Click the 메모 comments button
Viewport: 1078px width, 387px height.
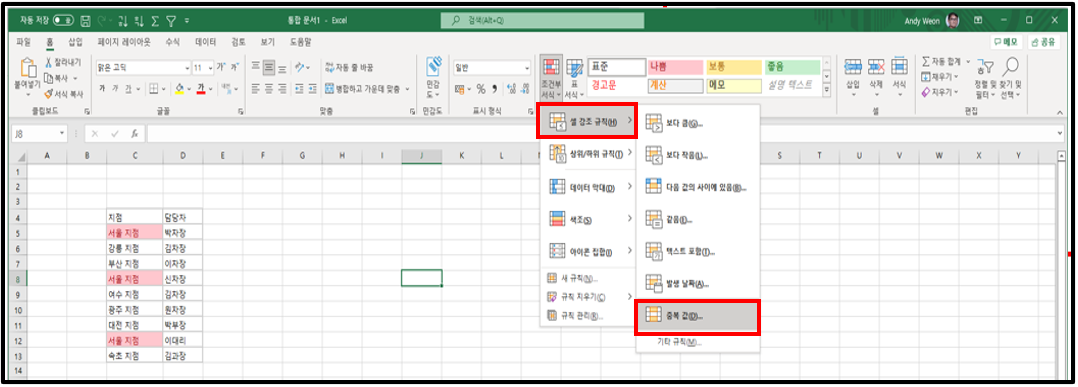[x=1006, y=42]
